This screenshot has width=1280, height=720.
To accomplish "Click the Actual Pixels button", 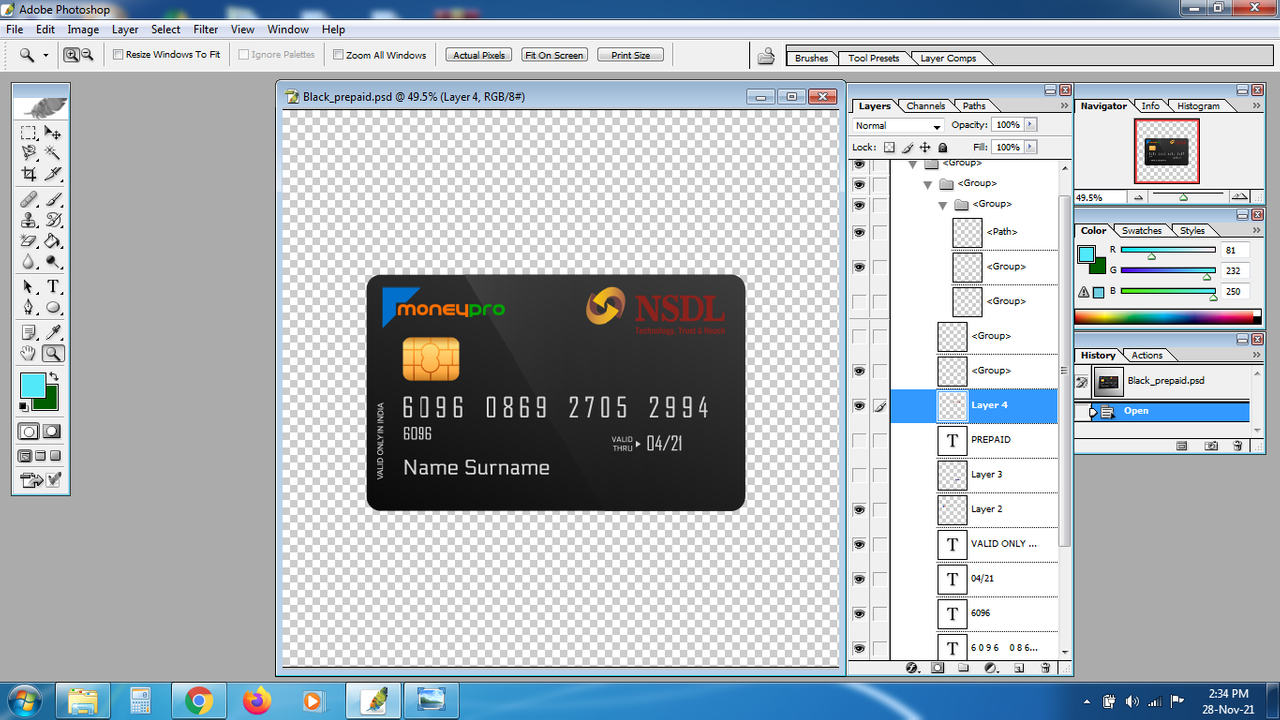I will pyautogui.click(x=479, y=55).
